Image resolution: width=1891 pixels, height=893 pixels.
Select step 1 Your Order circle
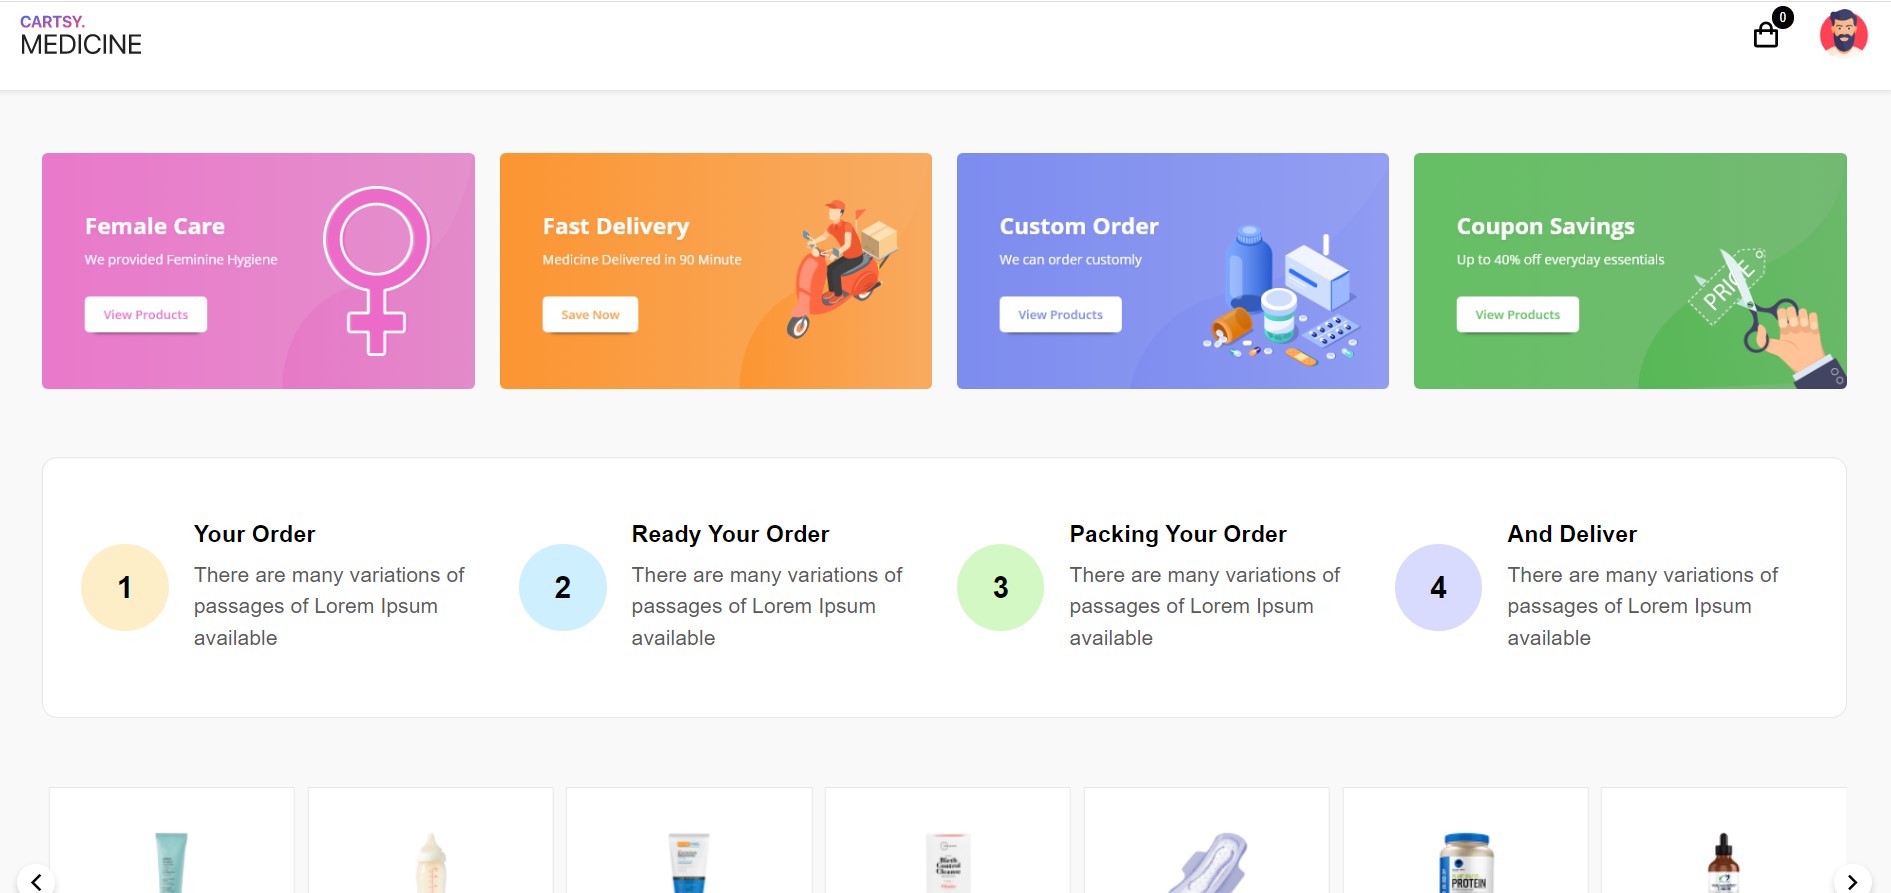(125, 587)
